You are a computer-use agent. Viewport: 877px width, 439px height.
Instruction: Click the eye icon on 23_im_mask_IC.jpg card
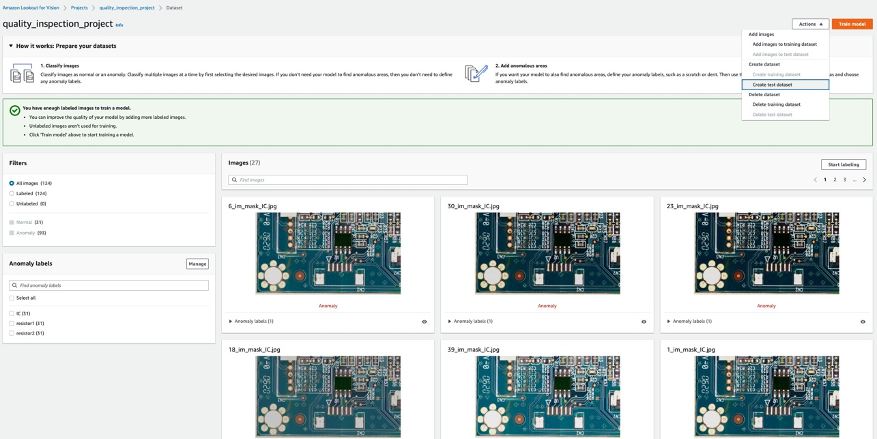coord(862,322)
